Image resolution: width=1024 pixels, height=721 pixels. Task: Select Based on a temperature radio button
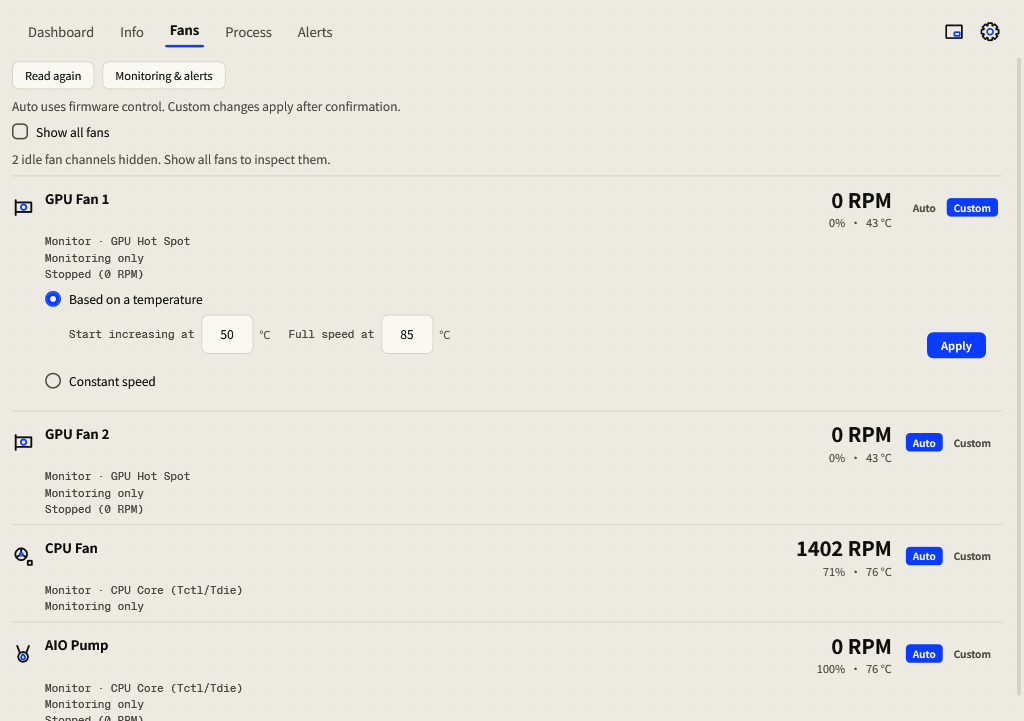(53, 299)
